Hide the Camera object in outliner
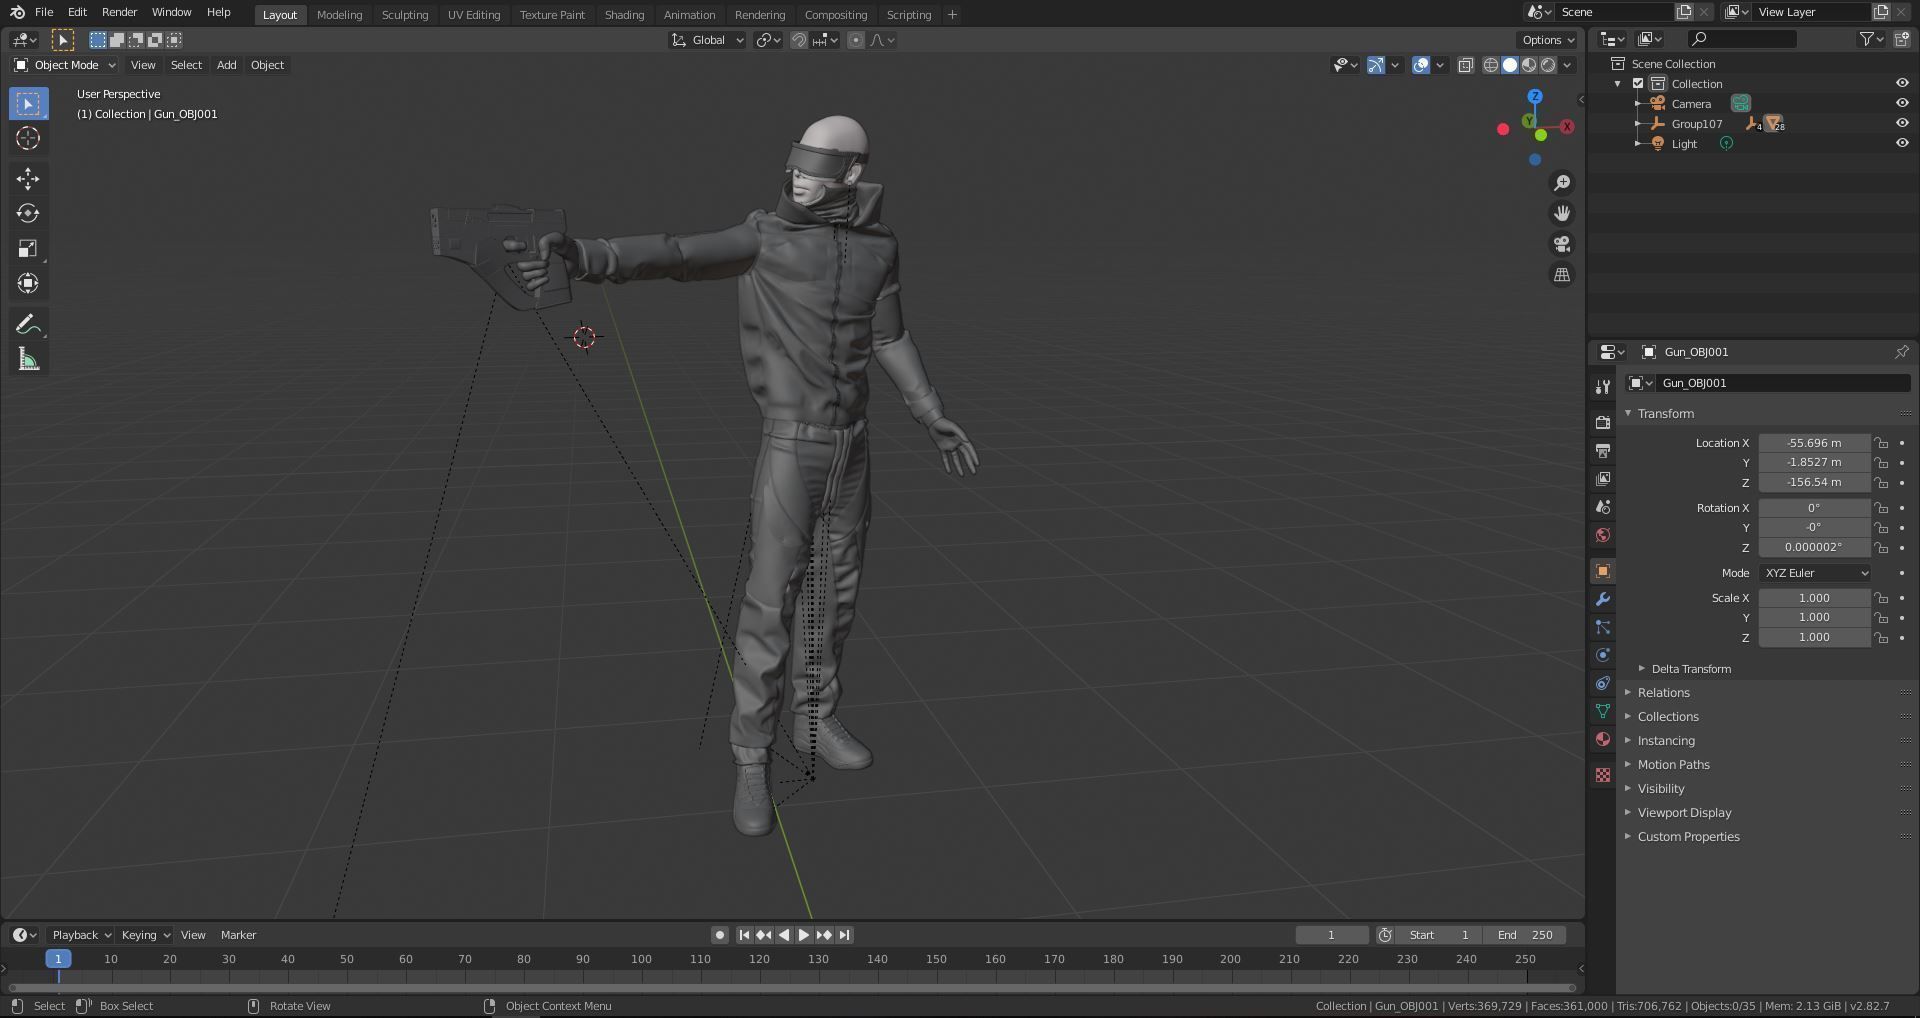The image size is (1920, 1018). click(x=1902, y=103)
